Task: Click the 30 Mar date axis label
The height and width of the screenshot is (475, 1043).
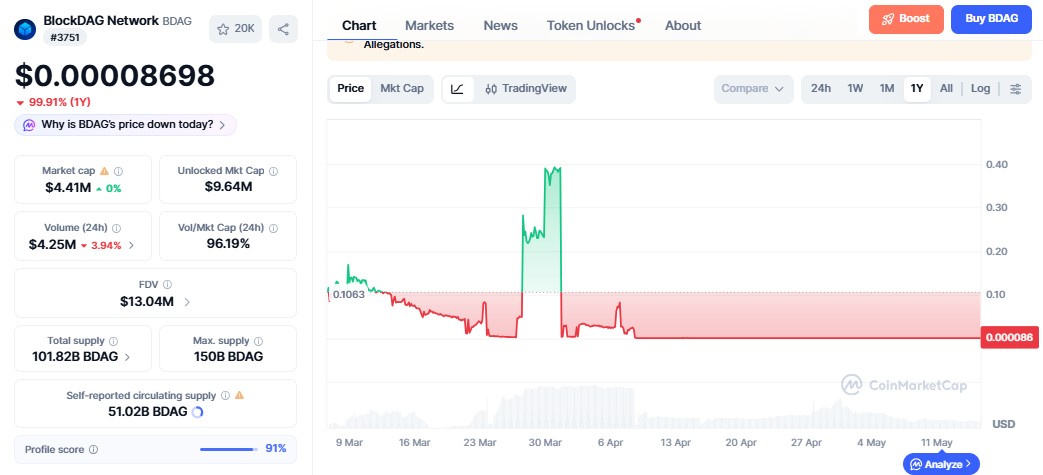Action: [545, 442]
